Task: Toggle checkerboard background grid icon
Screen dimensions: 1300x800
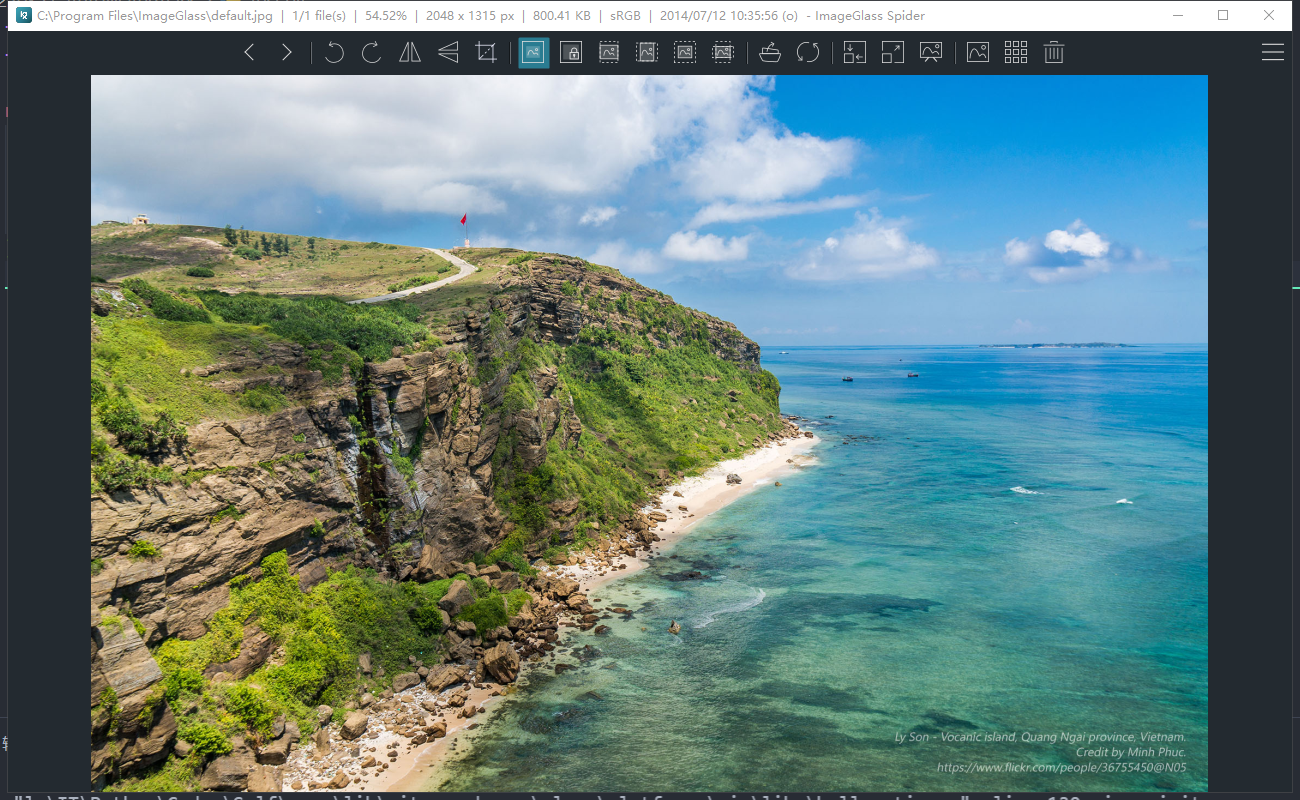Action: click(x=1016, y=53)
